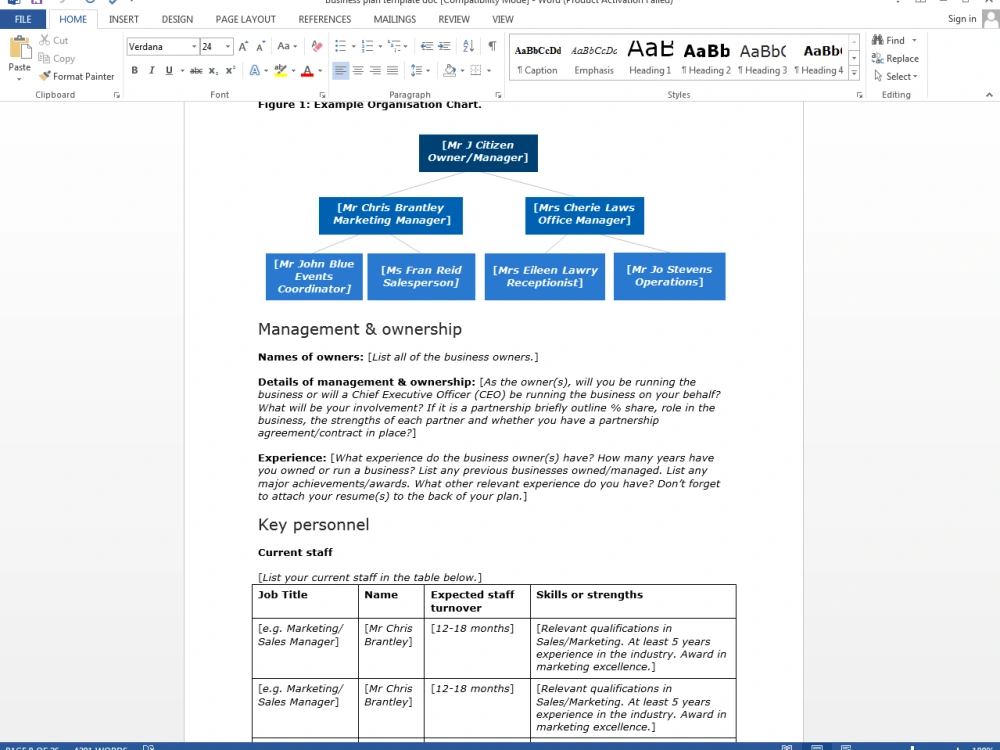The width and height of the screenshot is (1000, 750).
Task: Sort selected text alphabetically
Action: point(469,46)
